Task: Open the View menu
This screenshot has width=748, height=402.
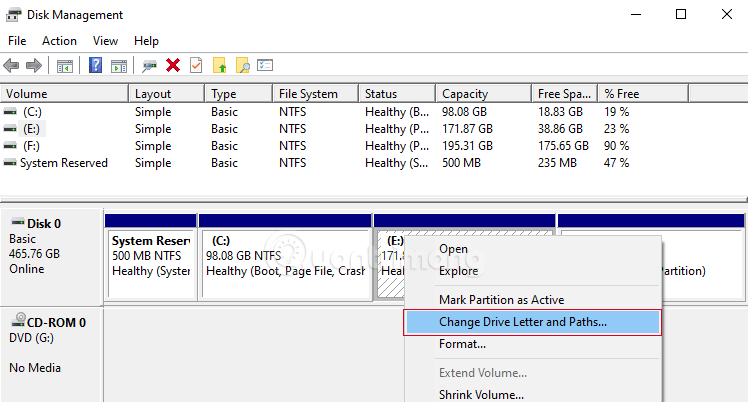Action: point(105,41)
